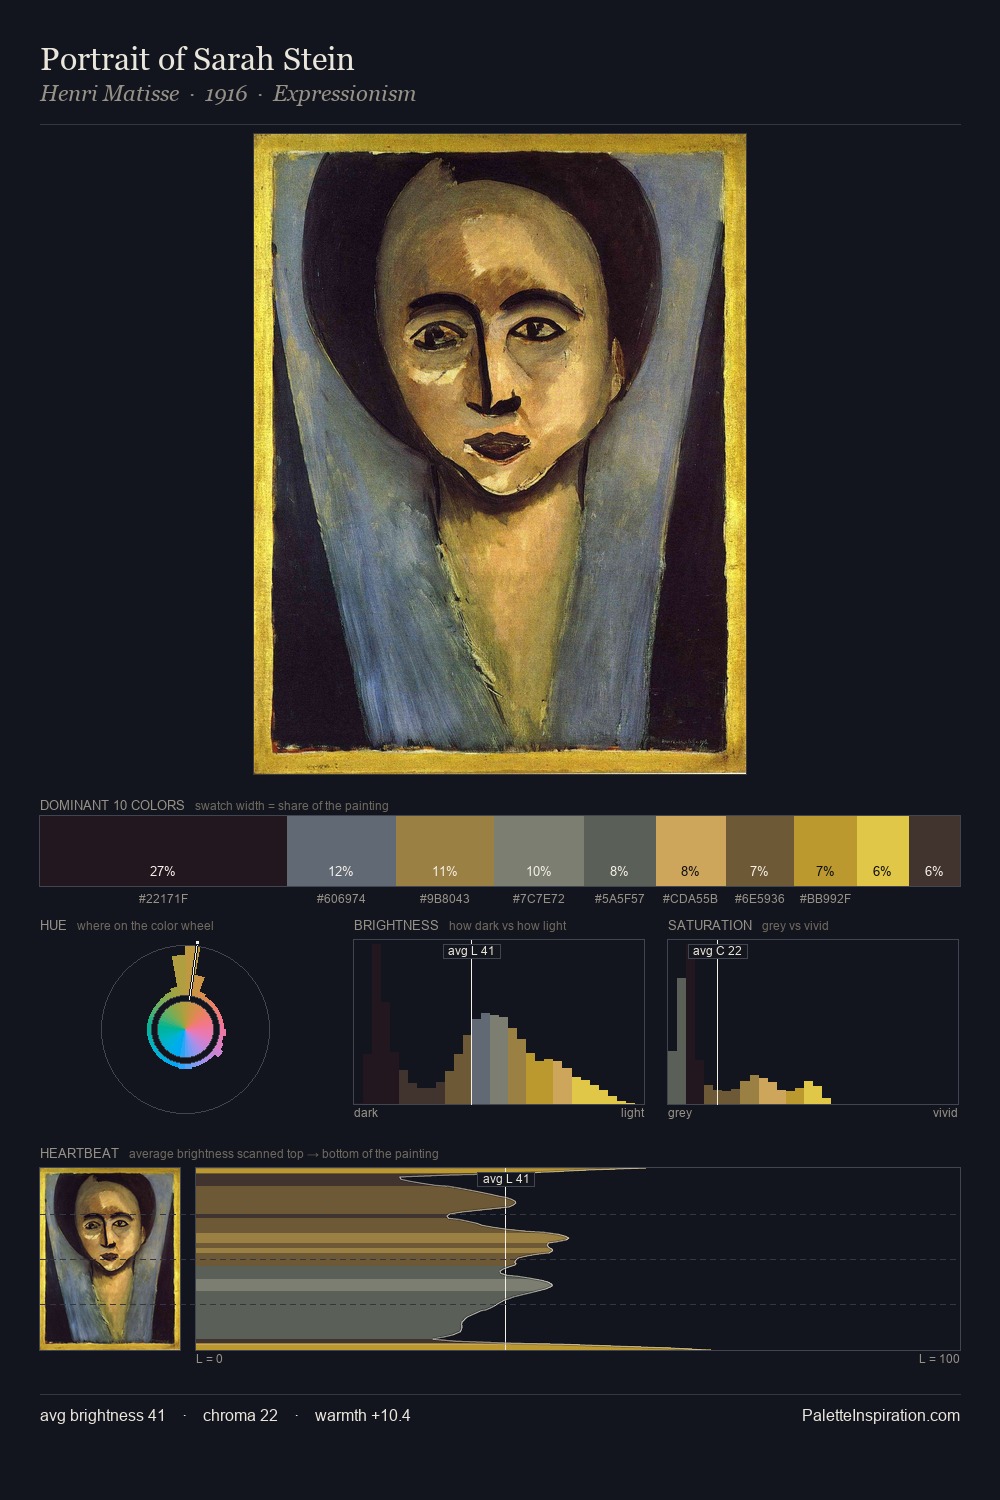Click 'swatch width = share of the painting' caption
The width and height of the screenshot is (1000, 1500).
coord(292,806)
